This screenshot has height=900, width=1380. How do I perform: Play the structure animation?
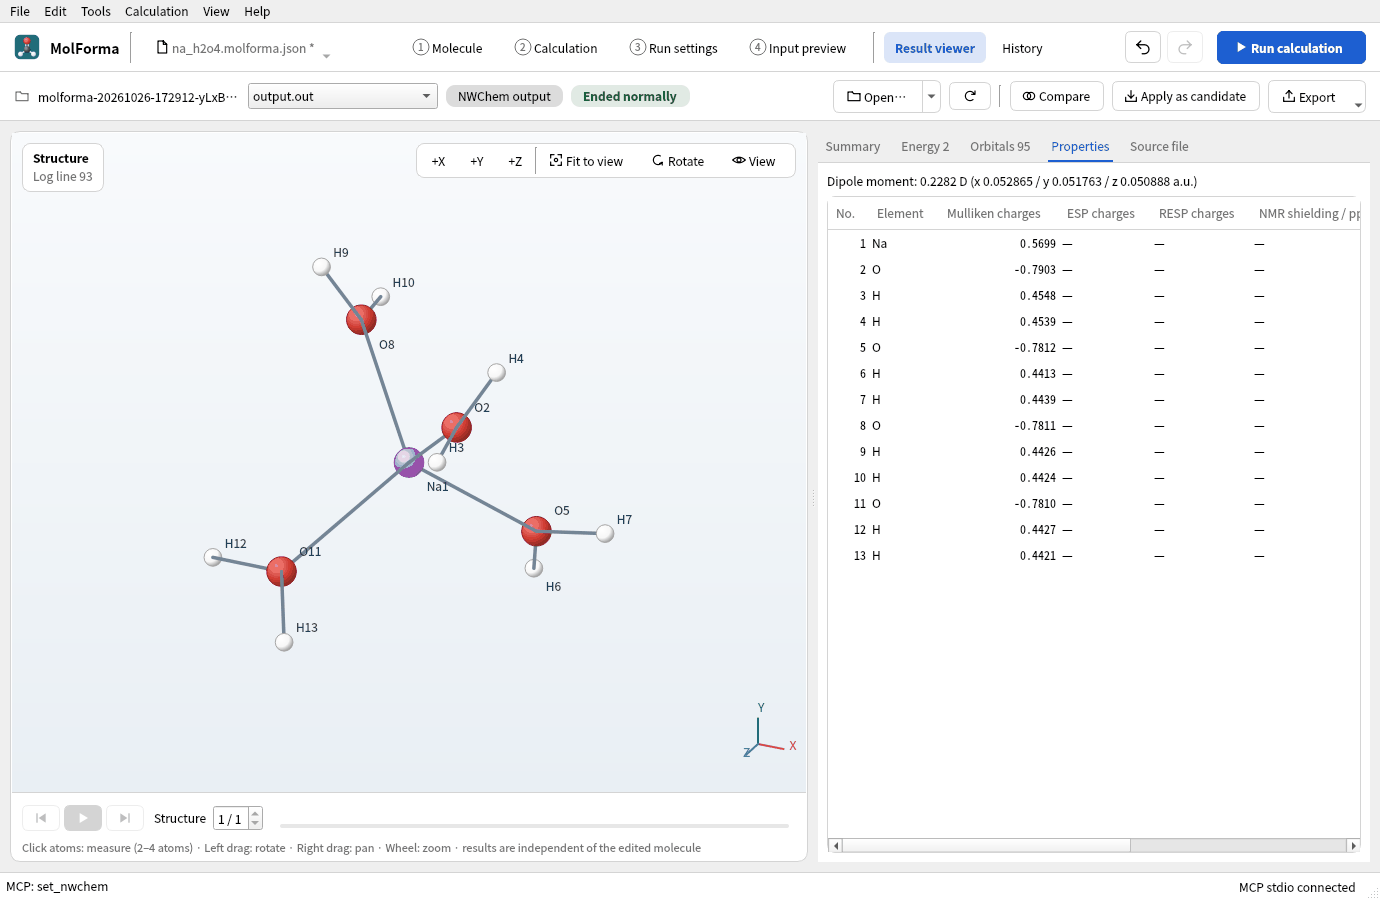83,818
